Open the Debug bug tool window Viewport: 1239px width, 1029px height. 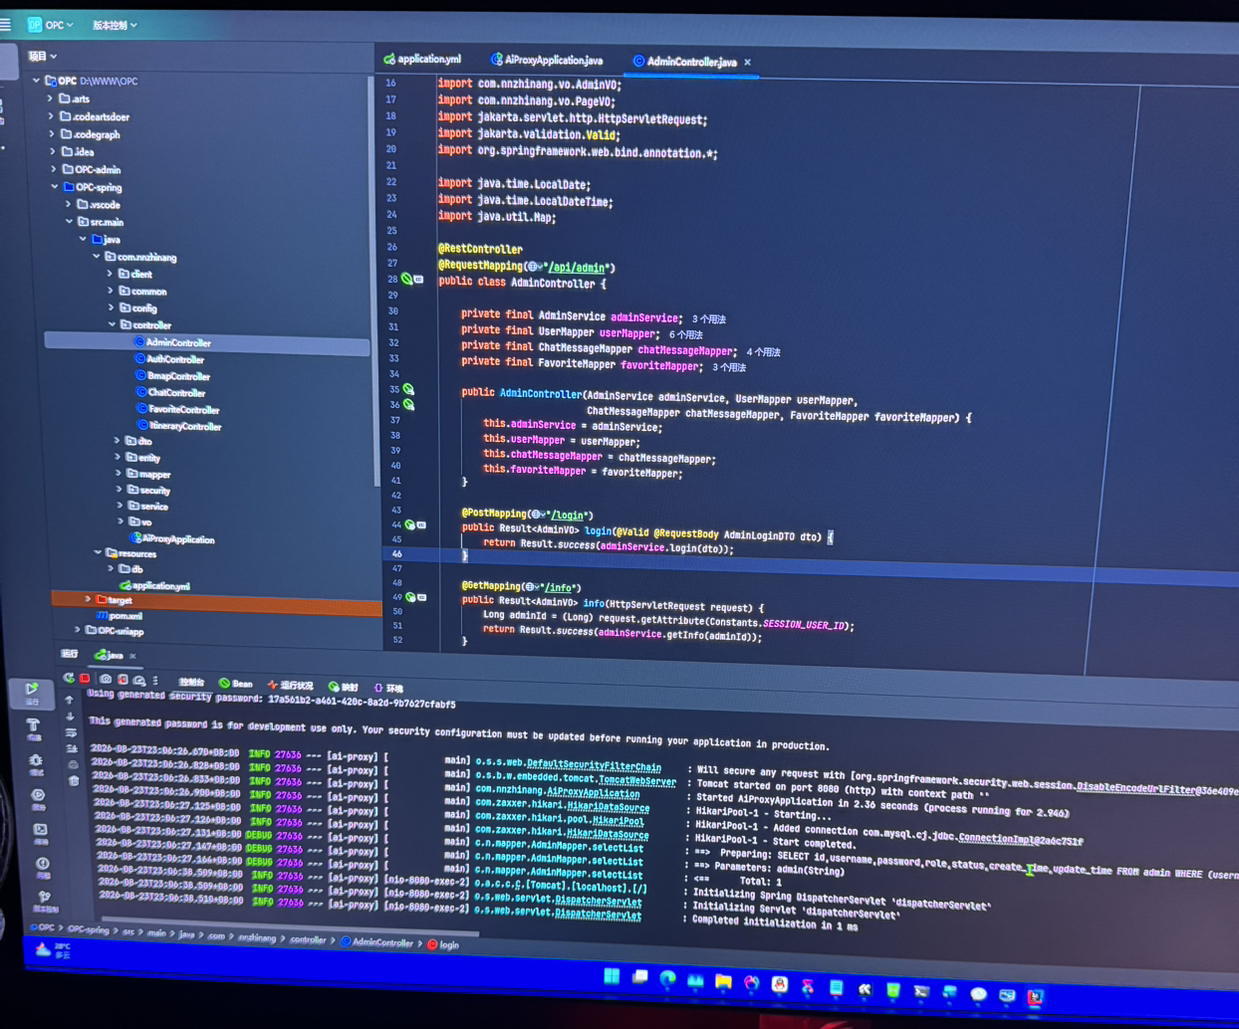[x=36, y=763]
